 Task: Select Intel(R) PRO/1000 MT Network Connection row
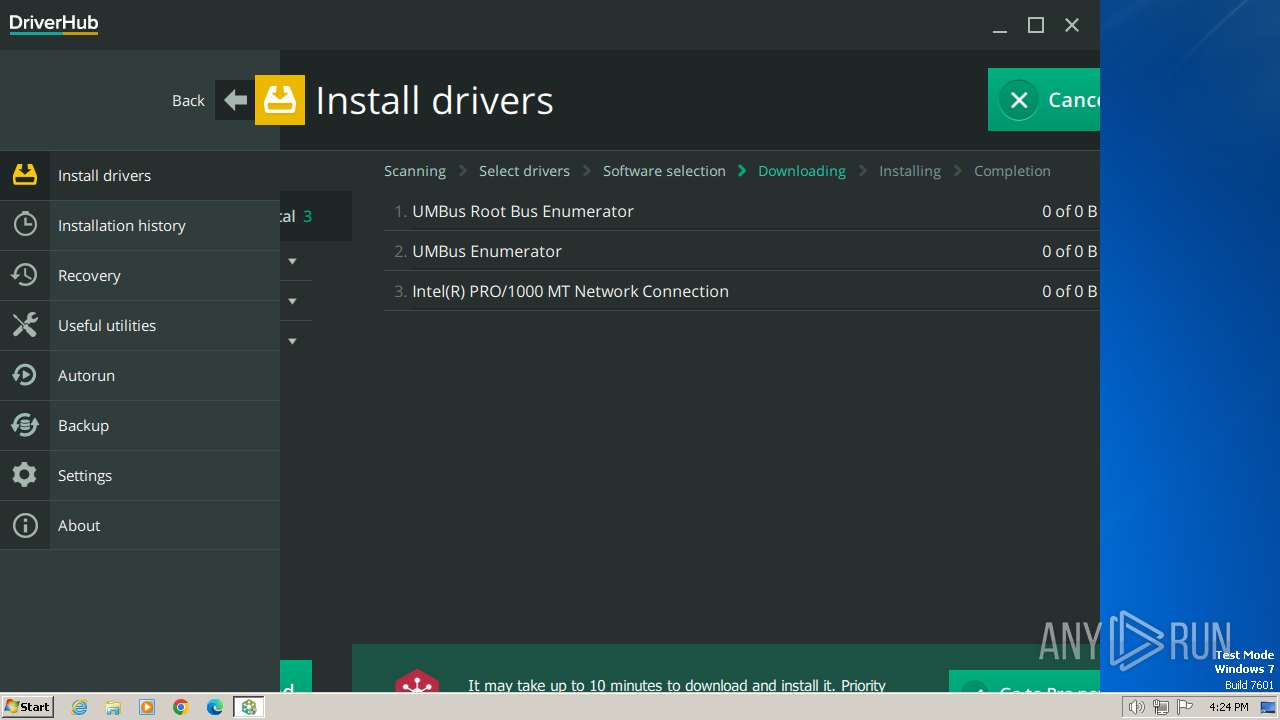742,291
